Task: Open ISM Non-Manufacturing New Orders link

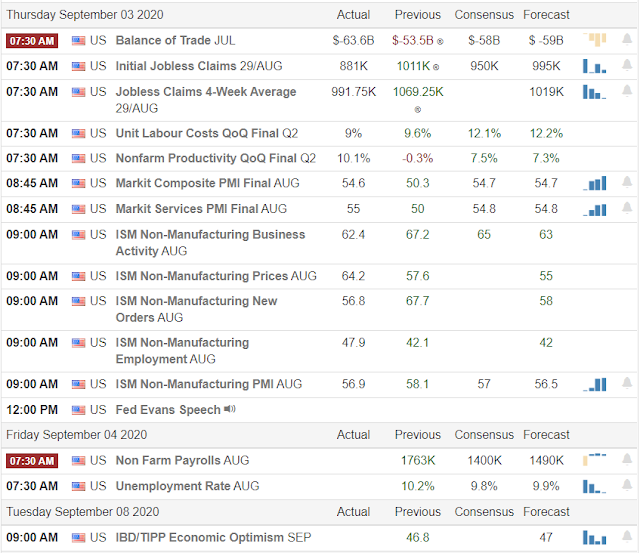Action: point(197,309)
